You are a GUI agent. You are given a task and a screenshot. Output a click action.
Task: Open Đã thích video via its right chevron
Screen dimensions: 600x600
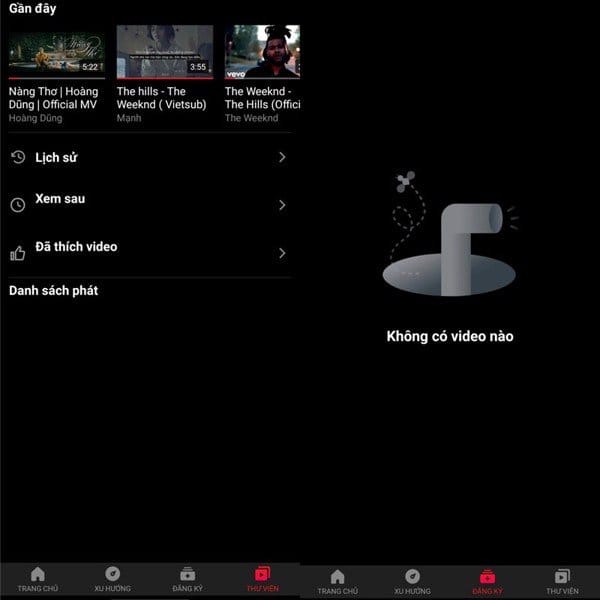[x=282, y=253]
